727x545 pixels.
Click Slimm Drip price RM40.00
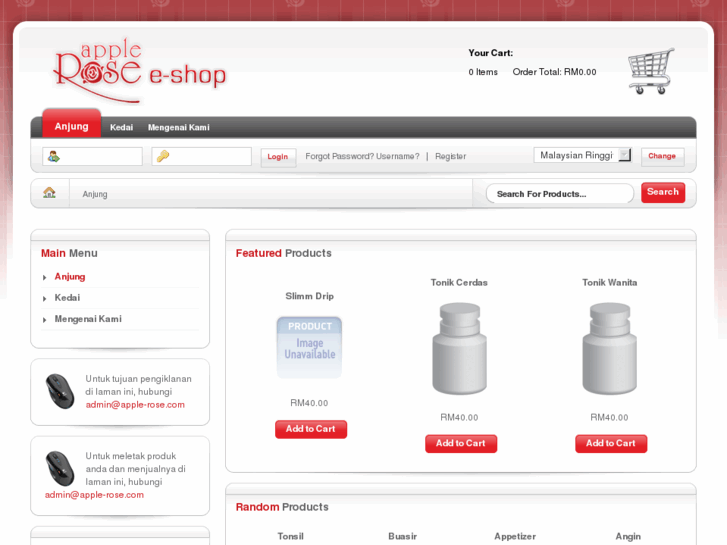pos(309,403)
